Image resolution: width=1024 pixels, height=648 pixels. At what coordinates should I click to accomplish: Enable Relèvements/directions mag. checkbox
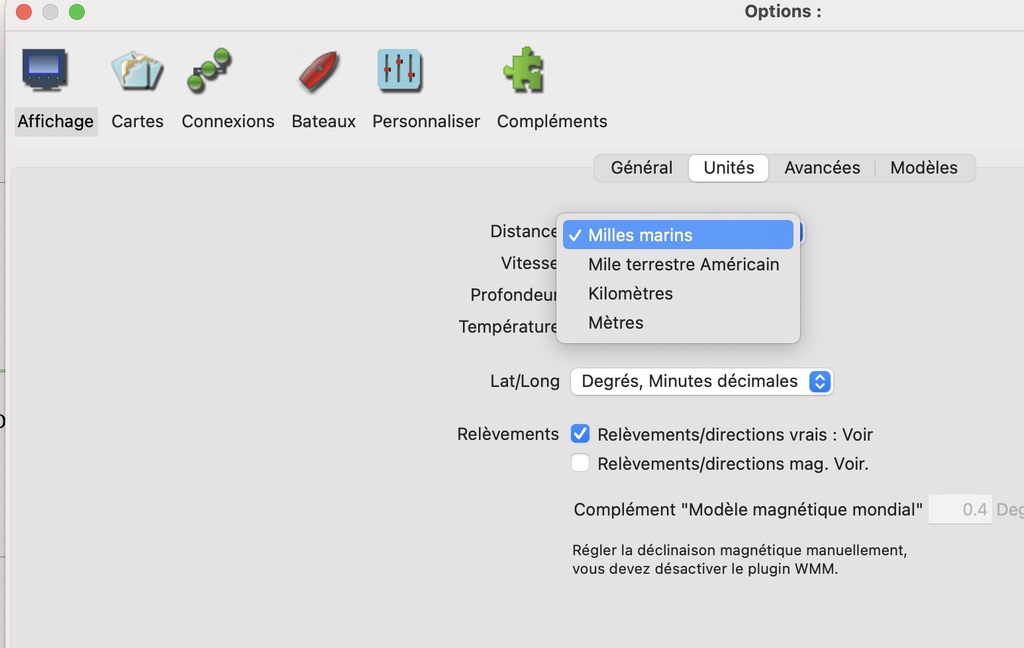pos(580,463)
